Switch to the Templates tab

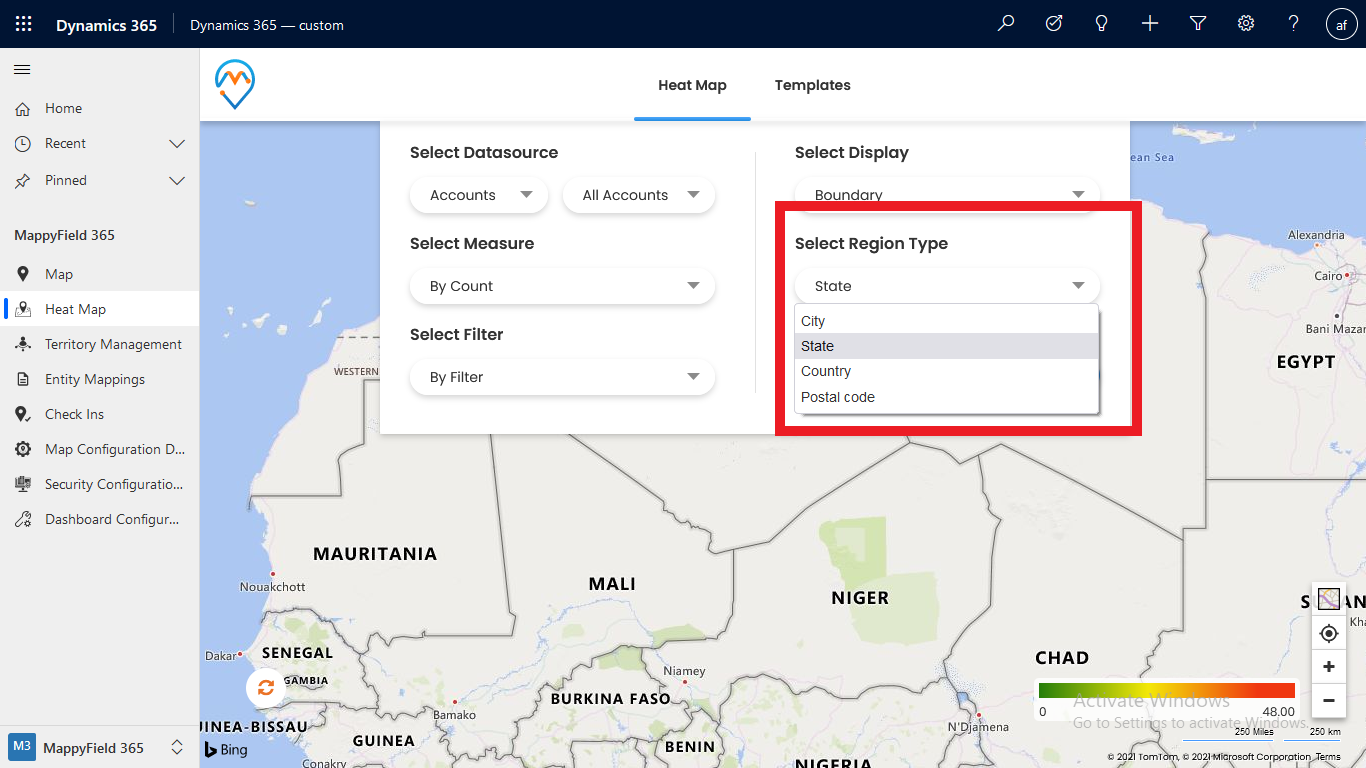pyautogui.click(x=812, y=85)
